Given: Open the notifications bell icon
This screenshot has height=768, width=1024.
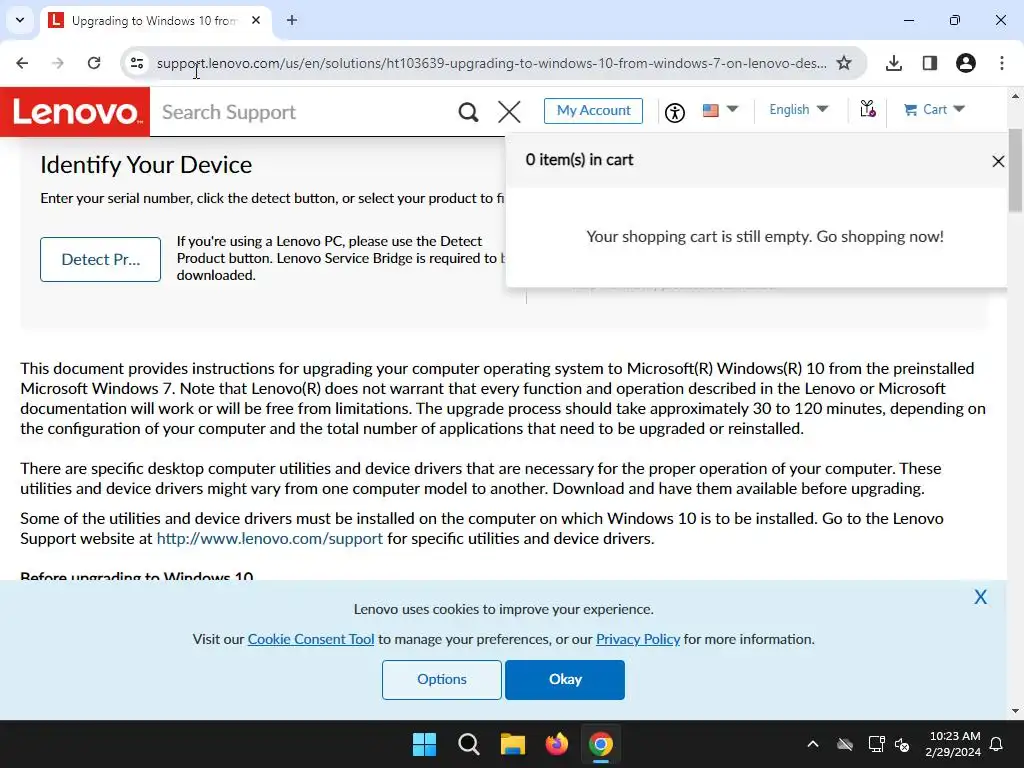Looking at the screenshot, I should 997,744.
